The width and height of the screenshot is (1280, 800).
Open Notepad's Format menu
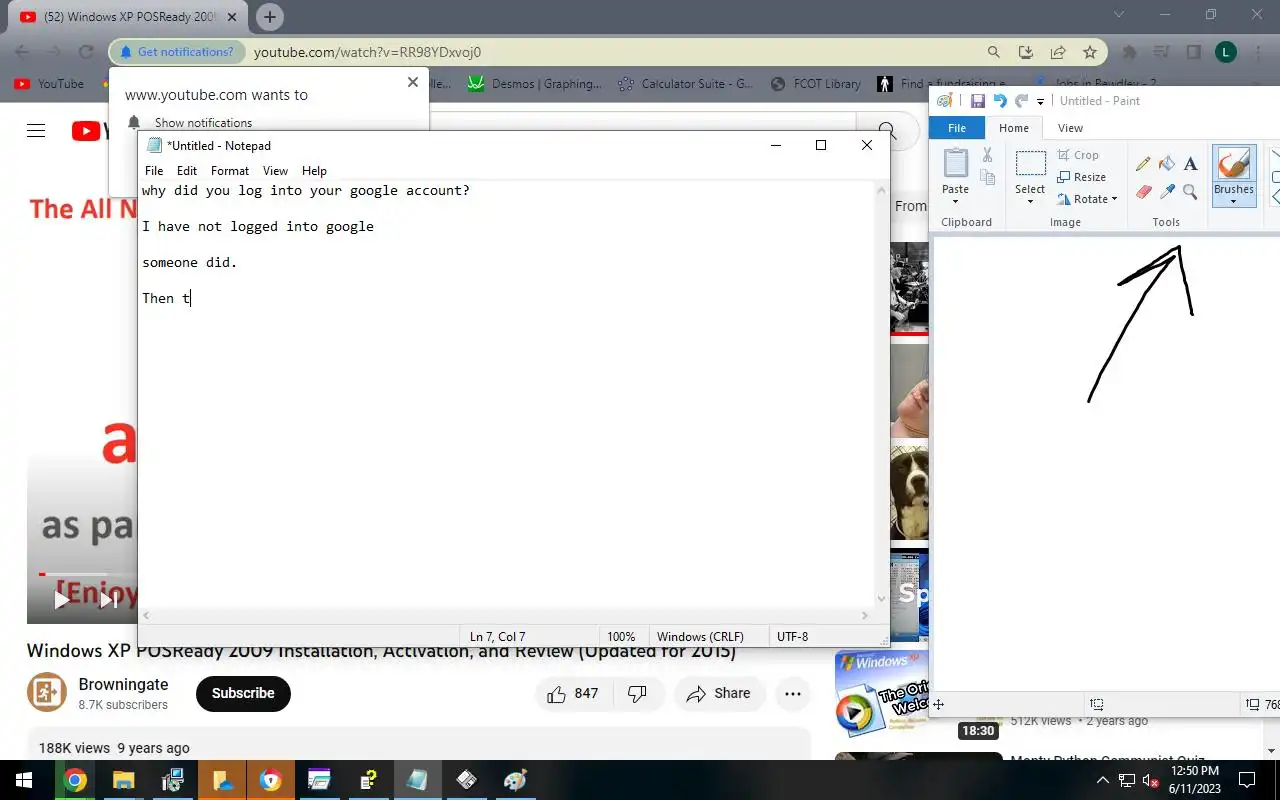click(x=230, y=171)
